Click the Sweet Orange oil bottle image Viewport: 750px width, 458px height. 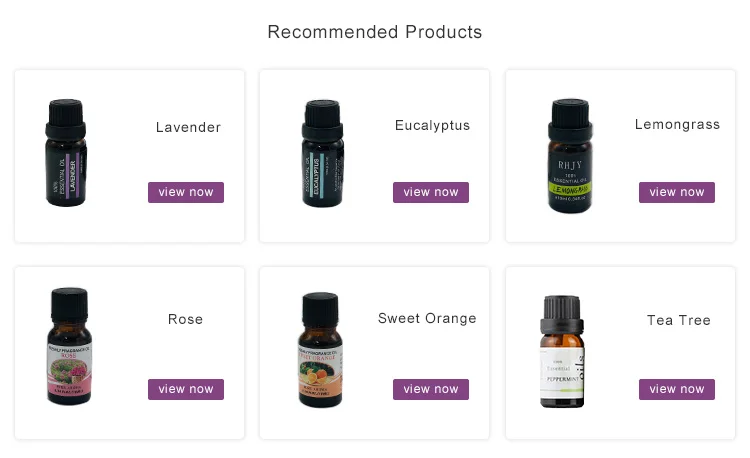320,349
